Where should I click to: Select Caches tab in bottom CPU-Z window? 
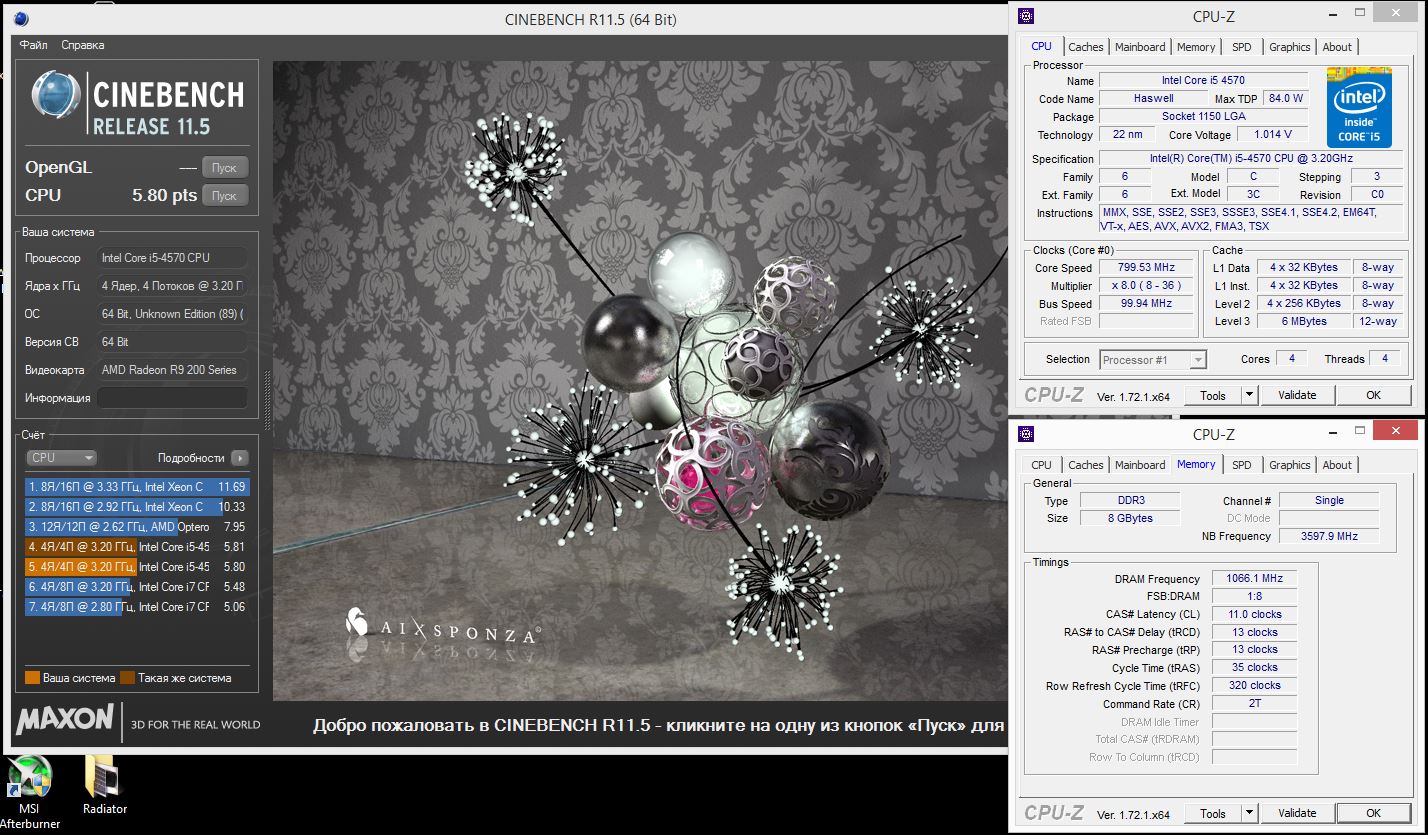click(x=1086, y=465)
